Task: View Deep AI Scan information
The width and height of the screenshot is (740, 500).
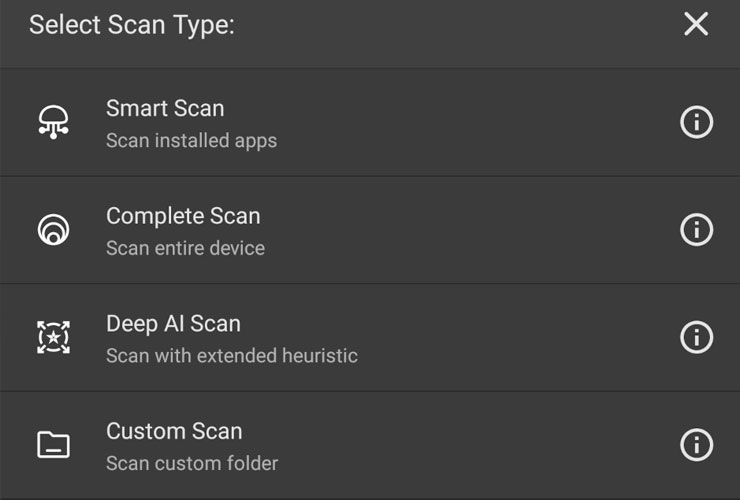Action: click(696, 338)
